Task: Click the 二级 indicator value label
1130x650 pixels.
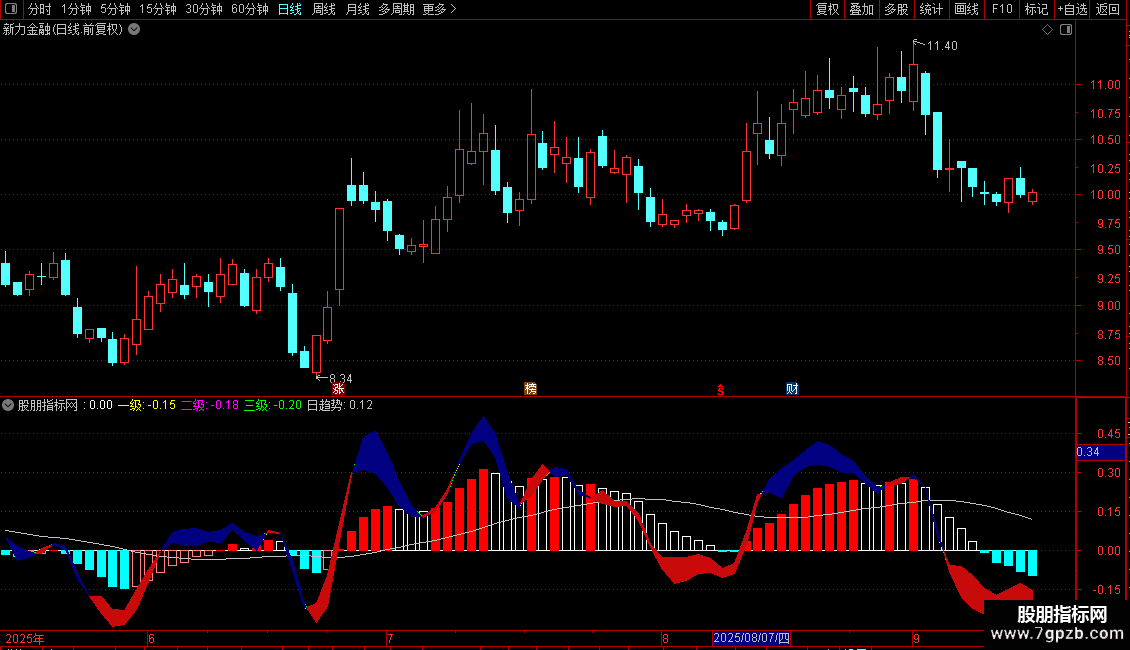Action: click(x=210, y=405)
